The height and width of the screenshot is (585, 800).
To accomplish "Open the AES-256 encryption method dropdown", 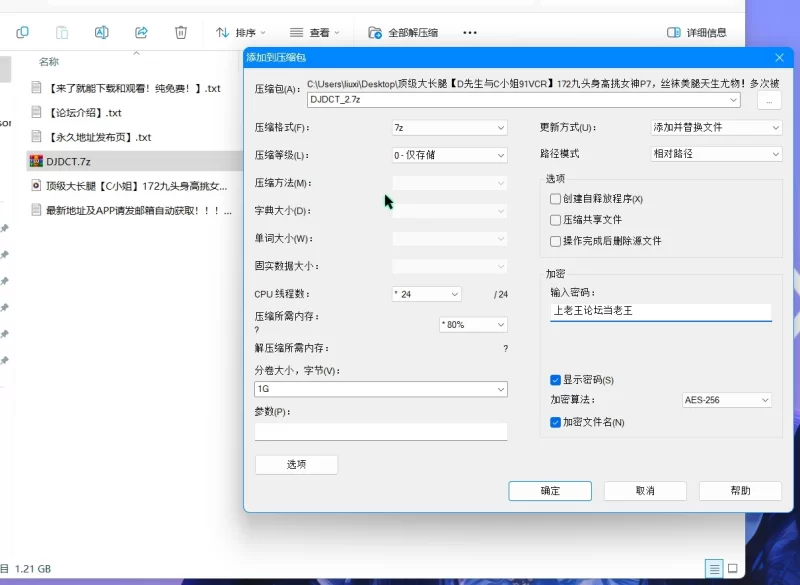I will pos(726,400).
